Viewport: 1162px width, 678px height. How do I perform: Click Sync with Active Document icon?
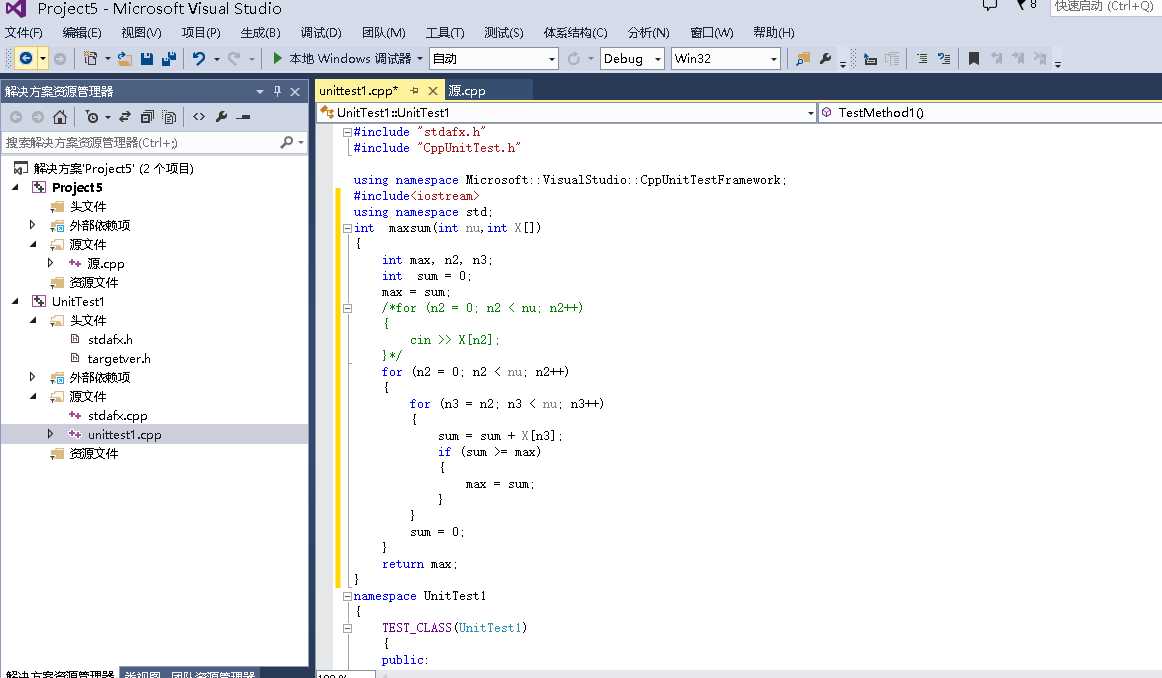pos(124,117)
